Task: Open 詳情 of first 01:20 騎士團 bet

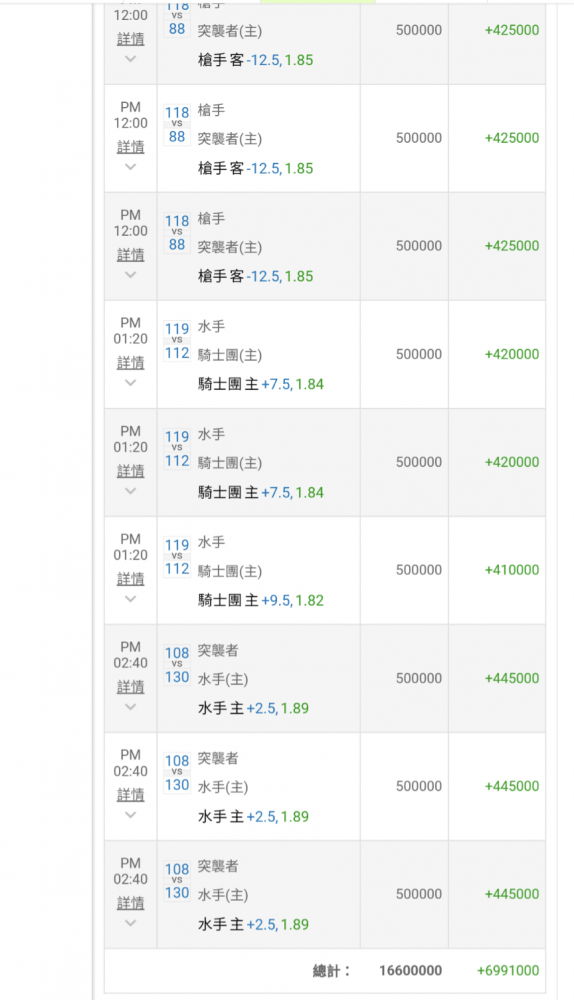Action: 130,362
